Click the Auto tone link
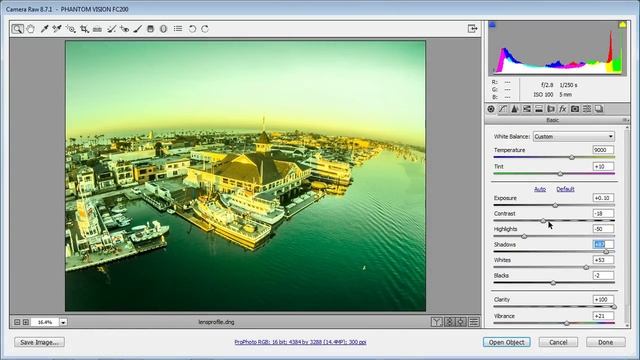Image resolution: width=640 pixels, height=360 pixels. click(540, 189)
